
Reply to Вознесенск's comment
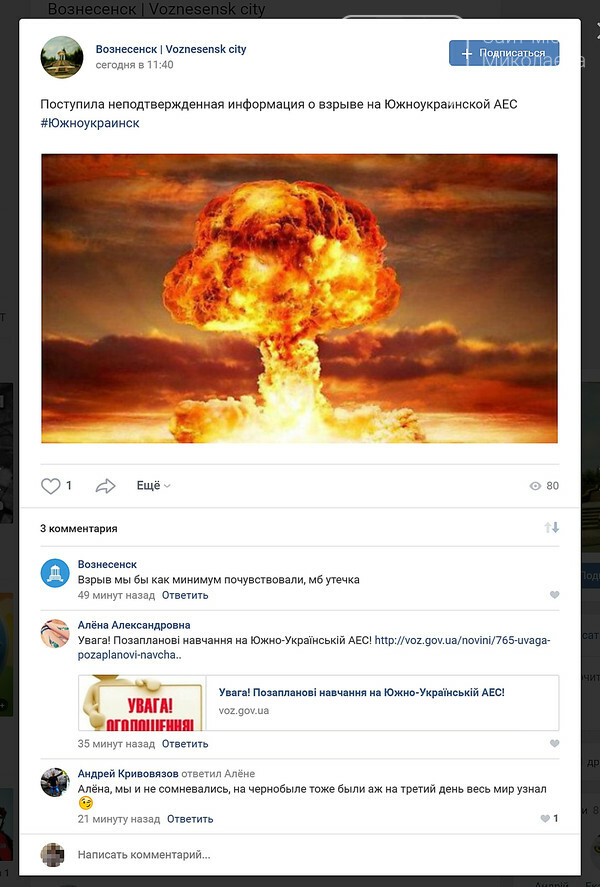point(185,595)
